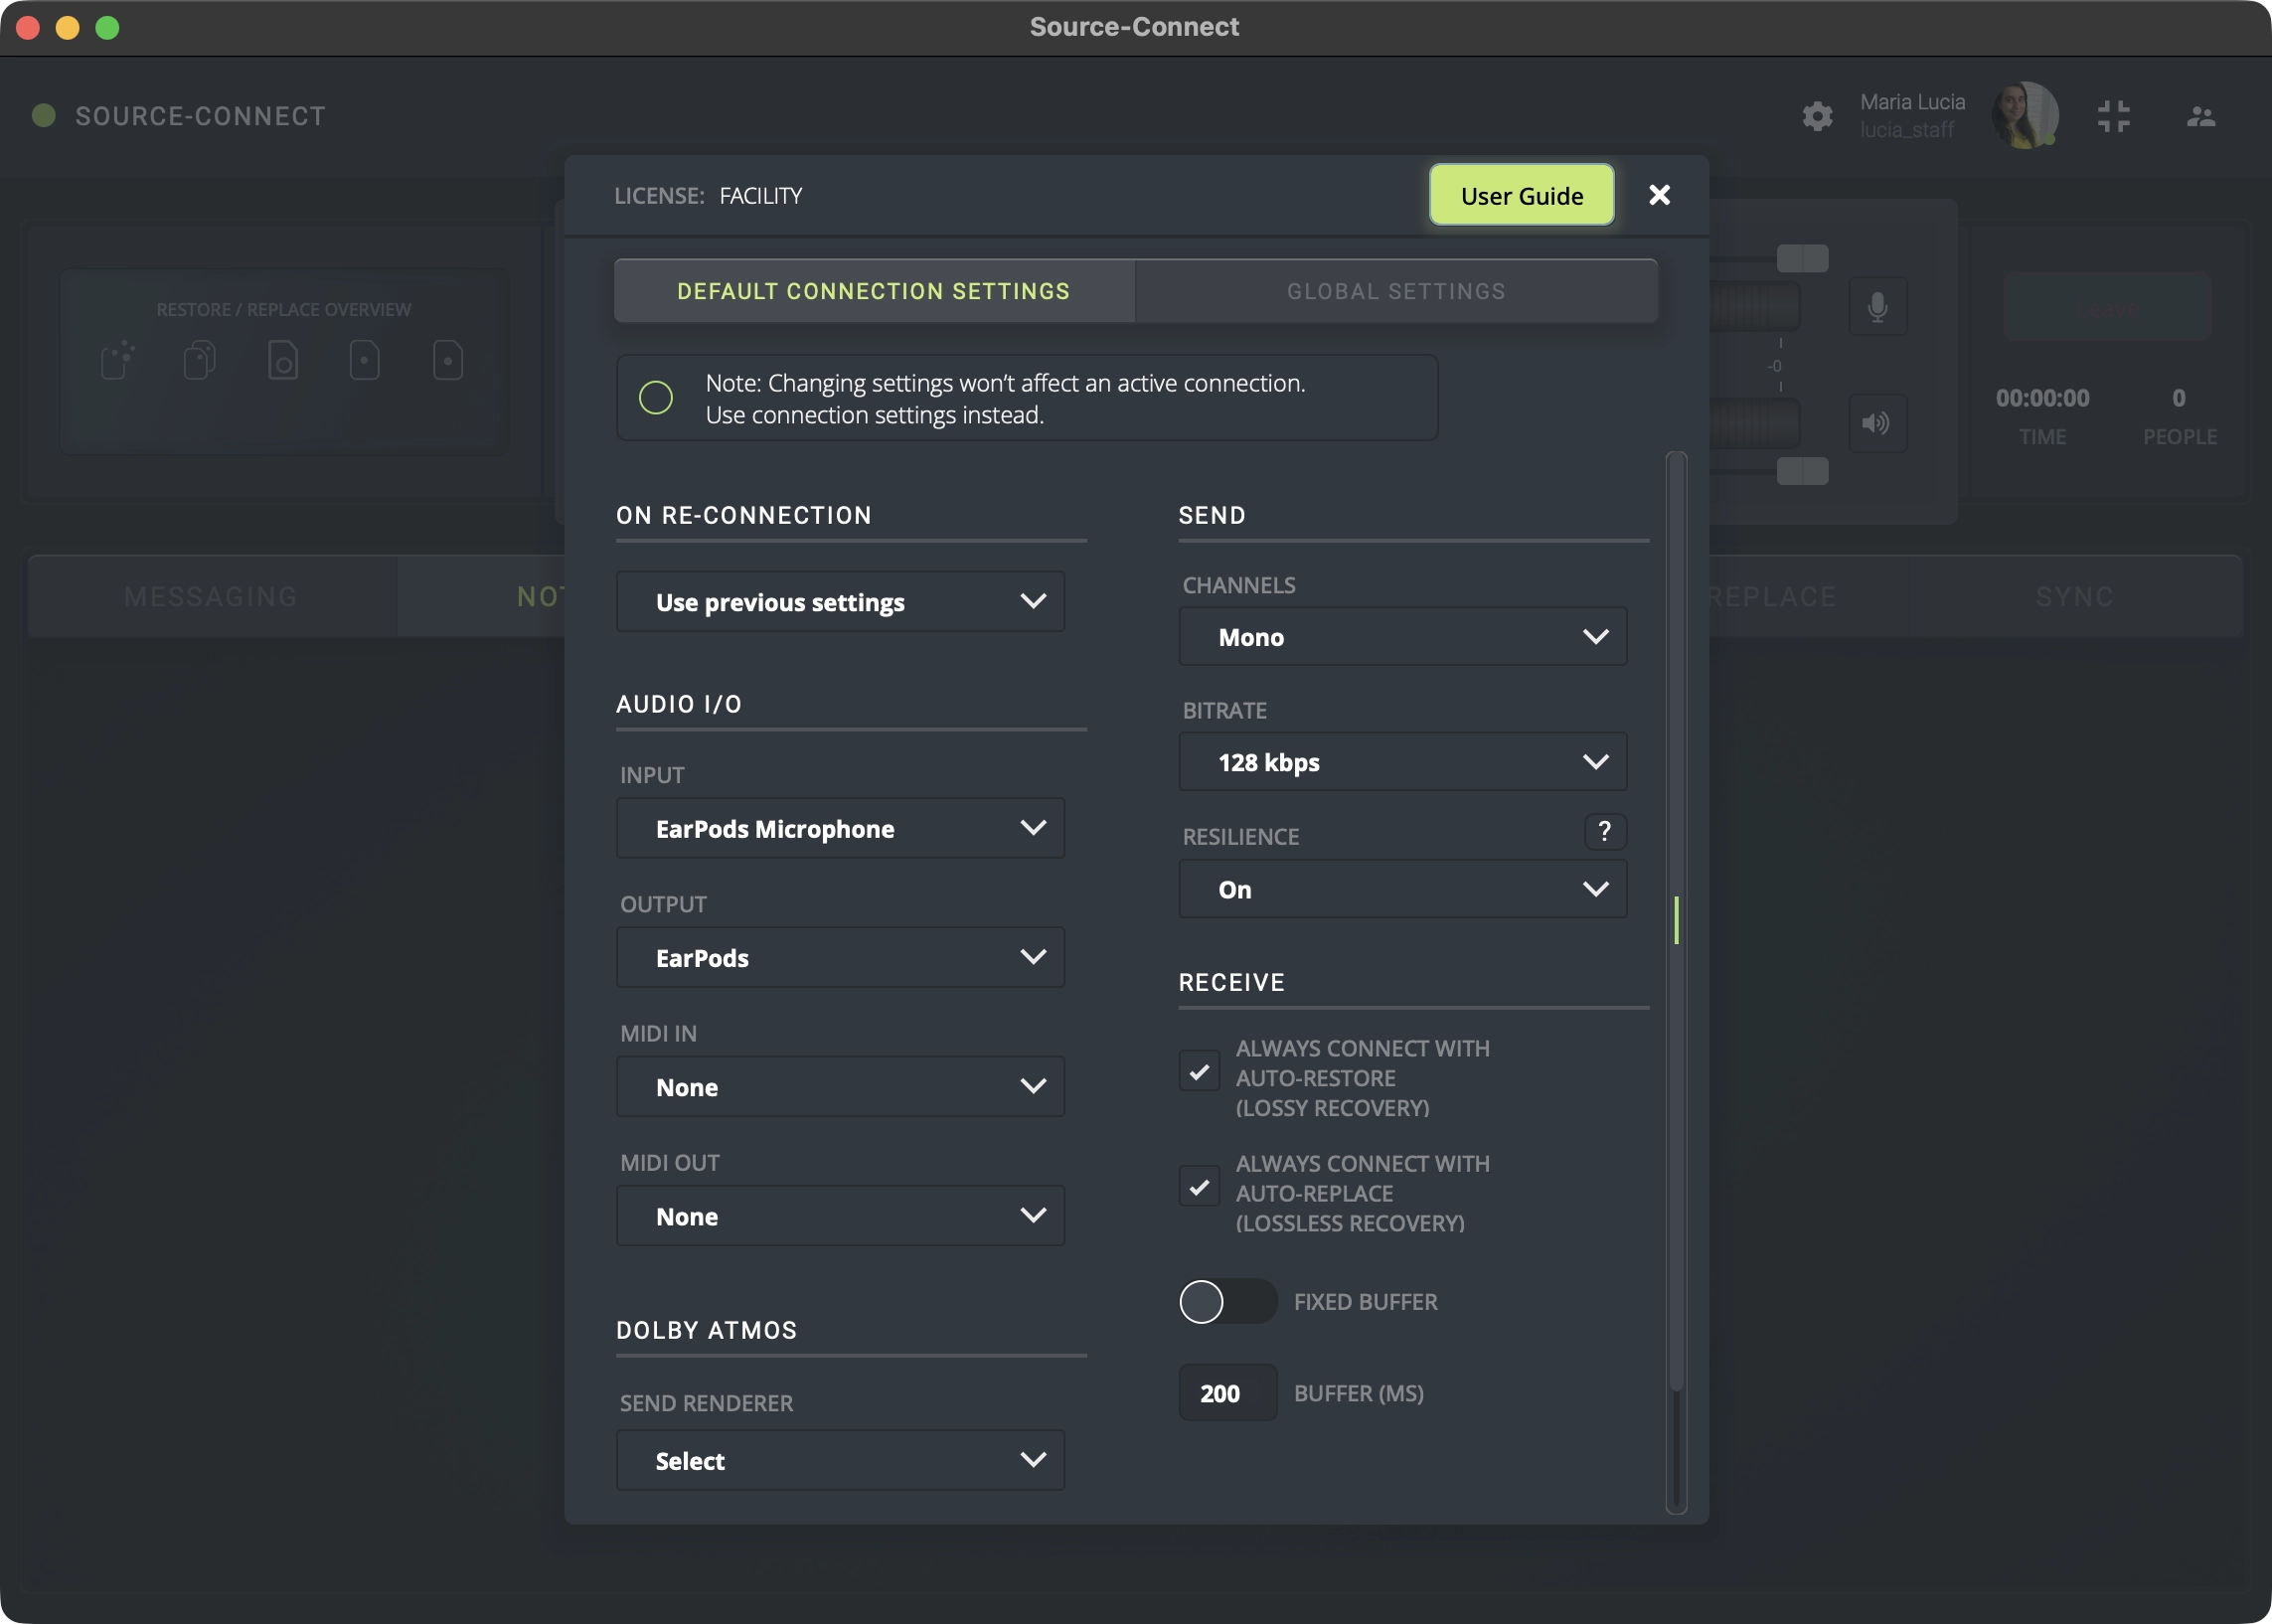Click the fourth Restore/Replace overview file icon
Screen dimensions: 2272x1624
365,360
